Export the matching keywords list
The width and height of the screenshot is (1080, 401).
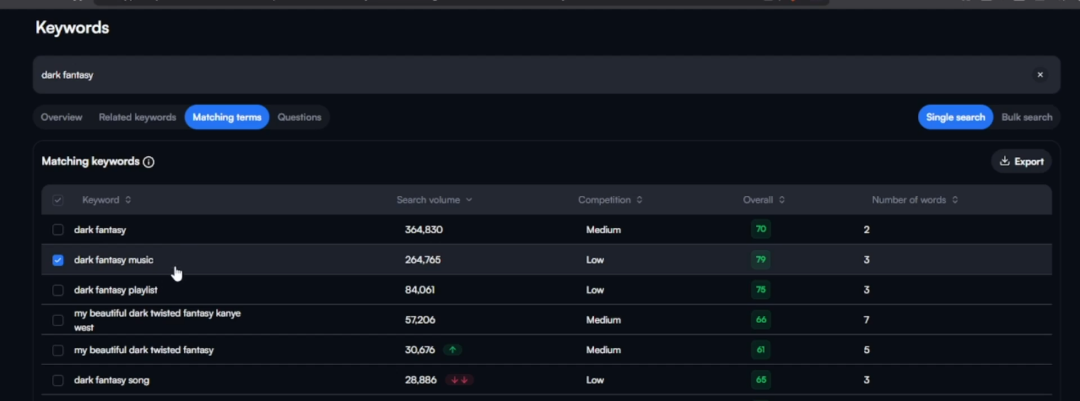coord(1021,161)
